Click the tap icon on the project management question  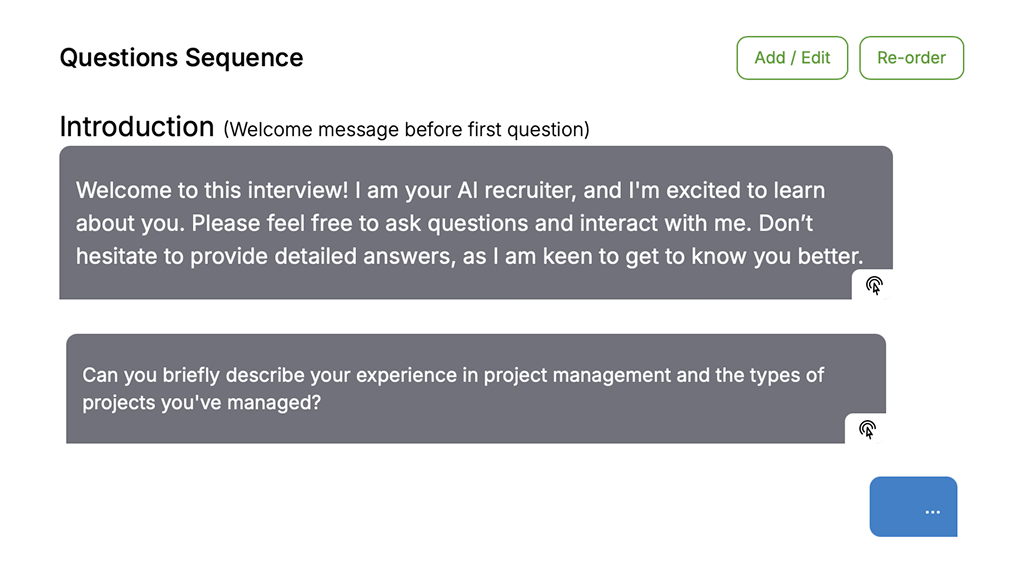pyautogui.click(x=867, y=429)
